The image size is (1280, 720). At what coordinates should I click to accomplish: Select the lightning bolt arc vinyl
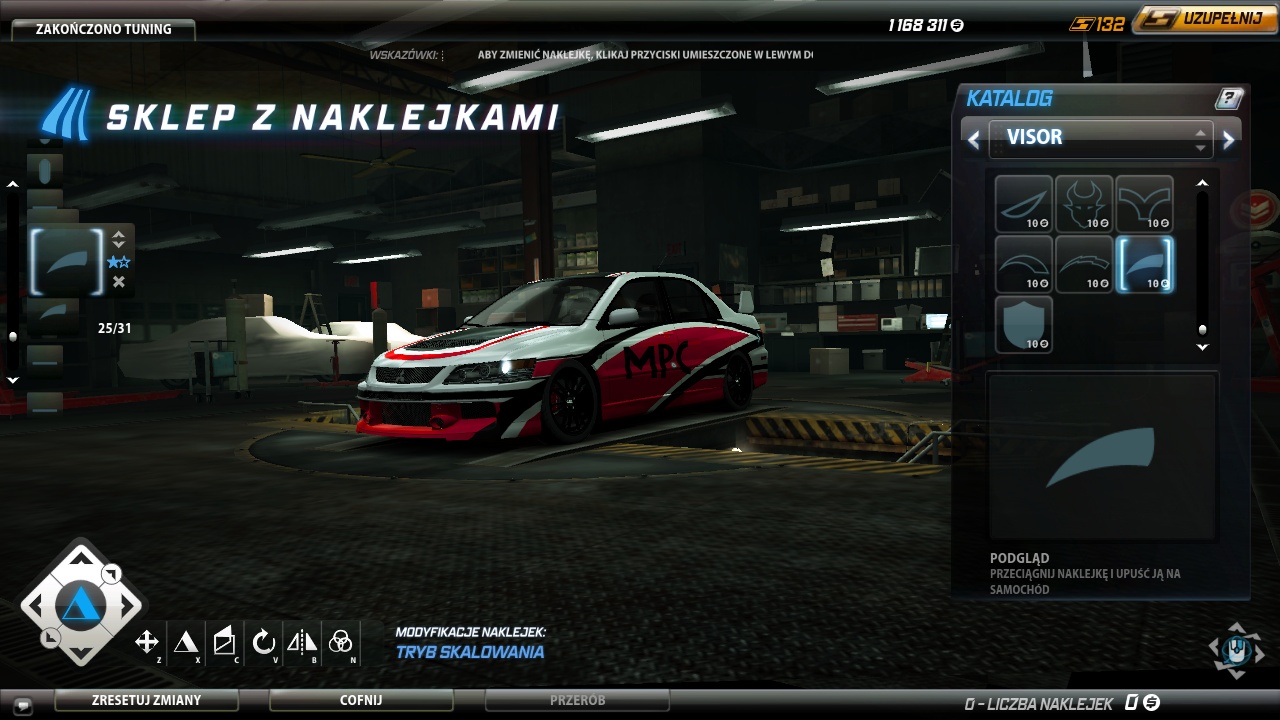(x=1084, y=264)
